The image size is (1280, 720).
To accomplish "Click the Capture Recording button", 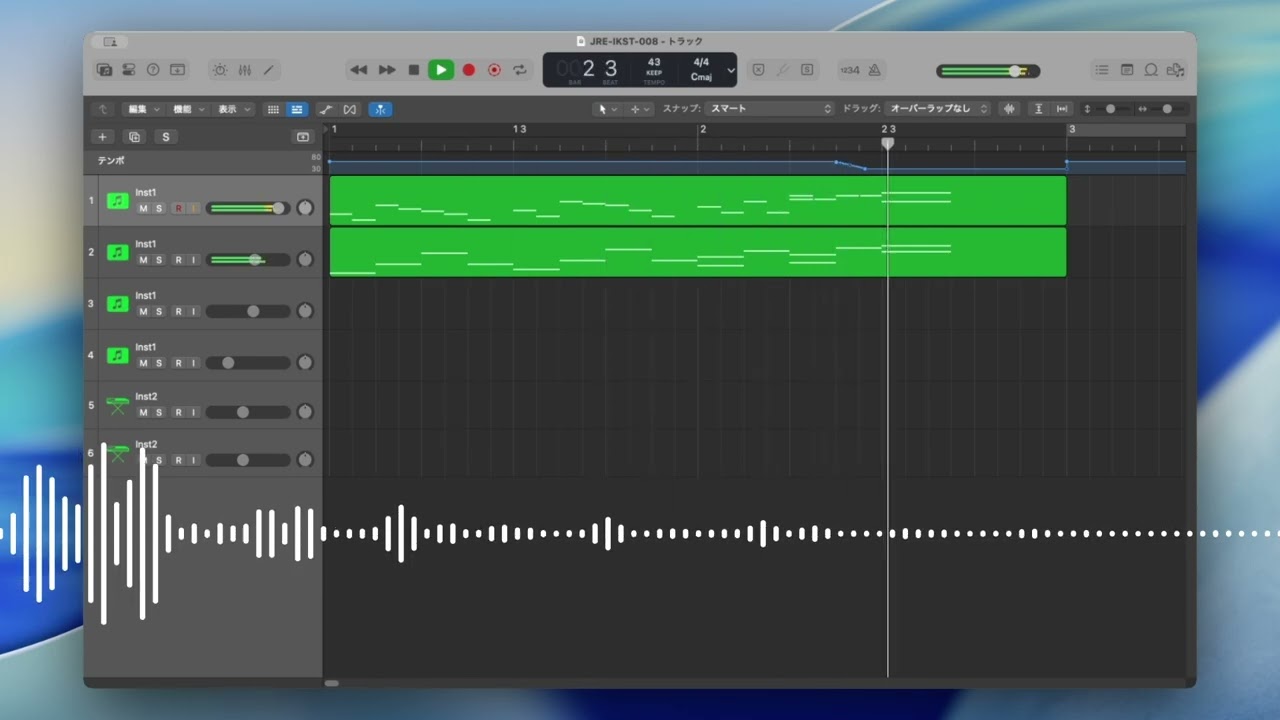I will pos(494,70).
